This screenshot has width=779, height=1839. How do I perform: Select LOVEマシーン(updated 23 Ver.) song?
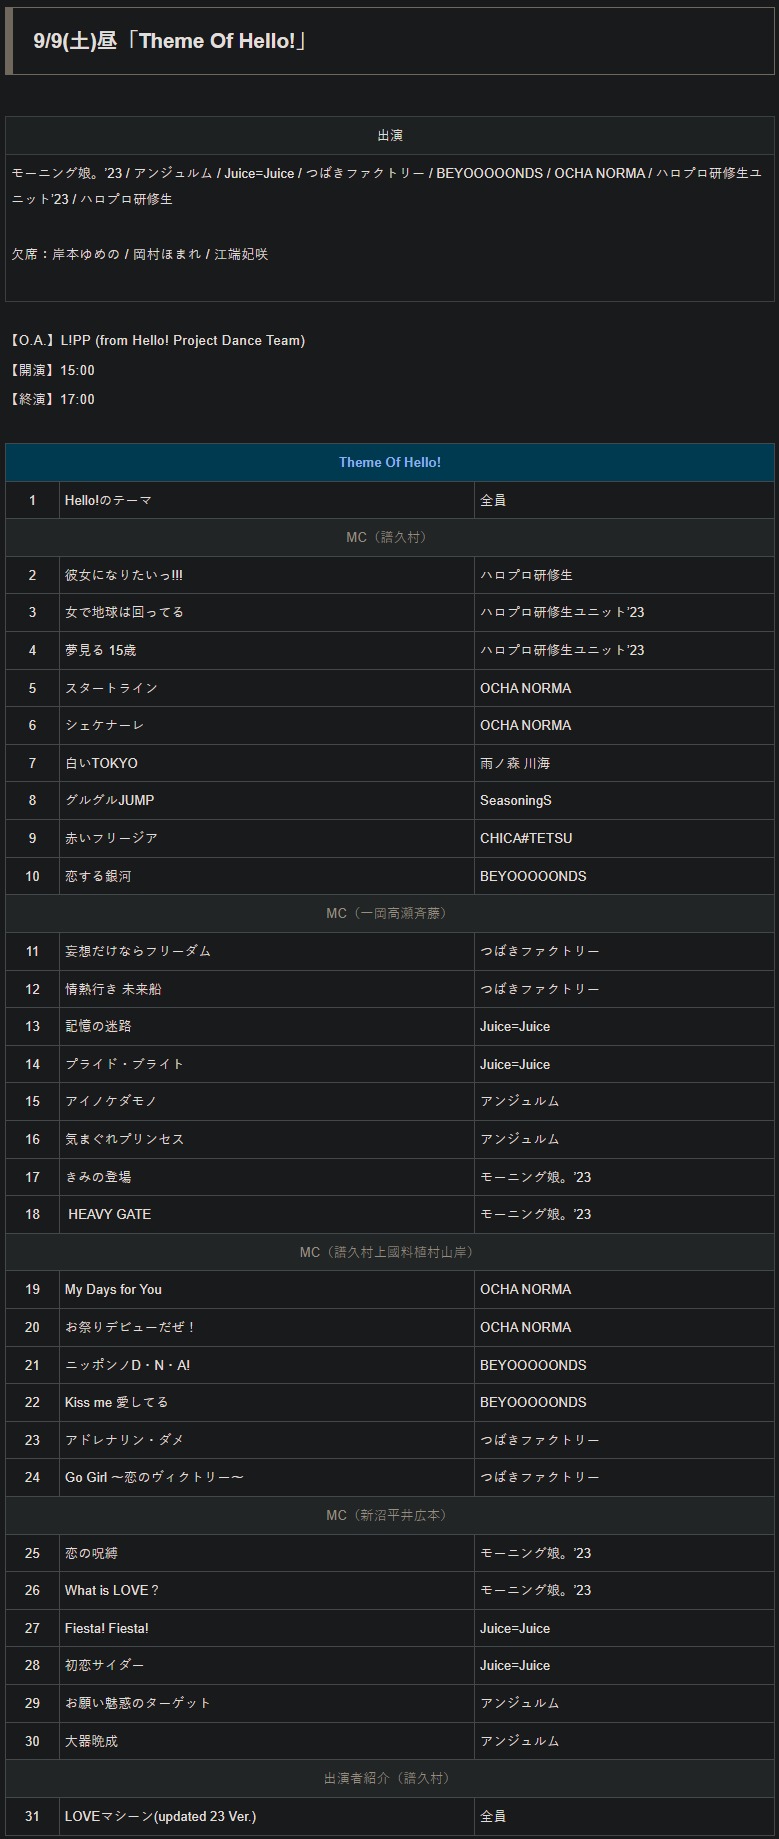[390, 1816]
